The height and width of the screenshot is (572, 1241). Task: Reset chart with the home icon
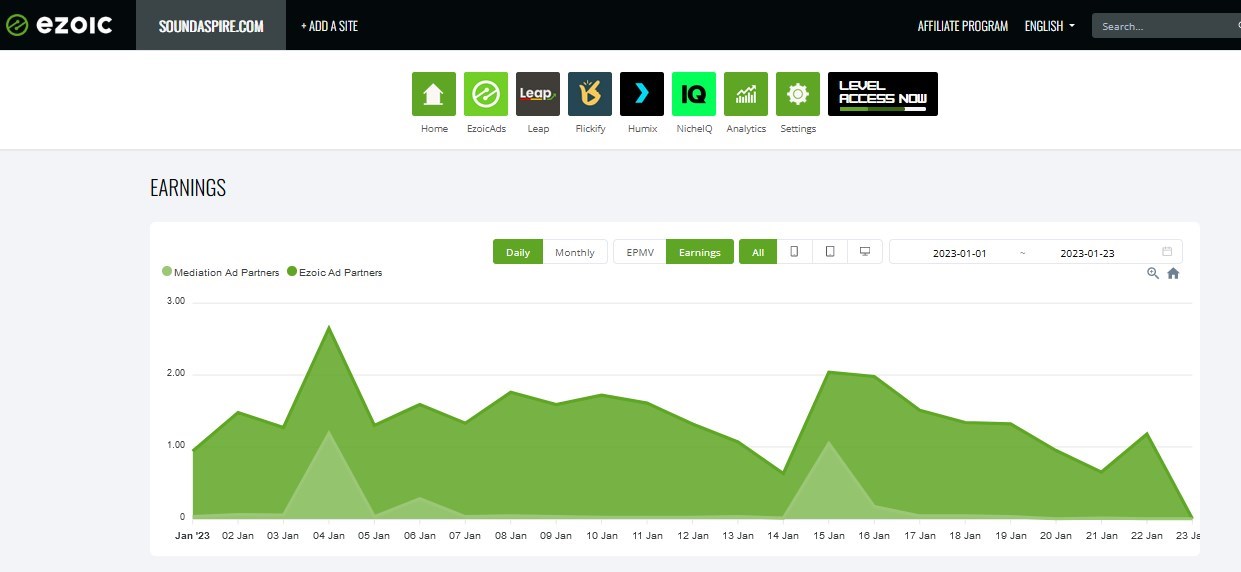click(x=1174, y=273)
